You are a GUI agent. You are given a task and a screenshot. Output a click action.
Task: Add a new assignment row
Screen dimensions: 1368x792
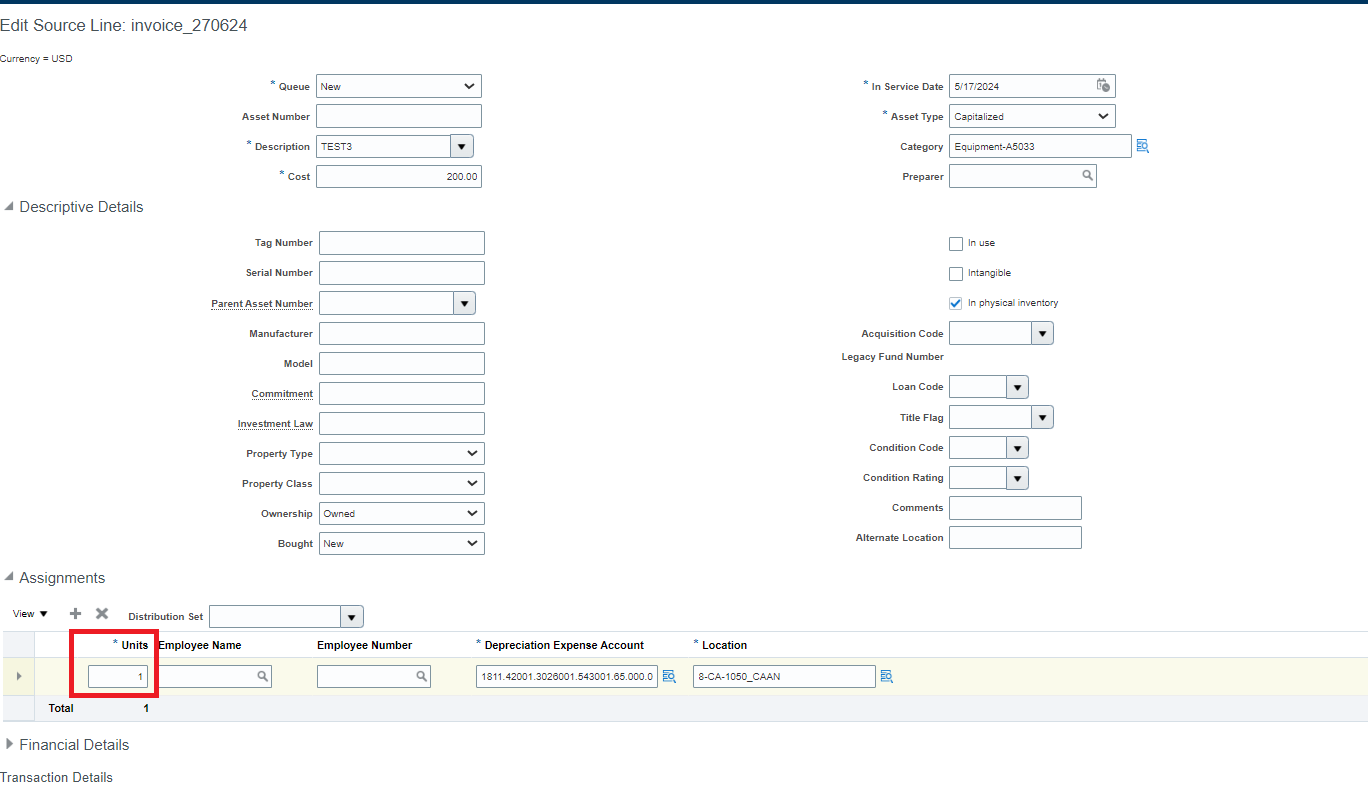point(75,613)
